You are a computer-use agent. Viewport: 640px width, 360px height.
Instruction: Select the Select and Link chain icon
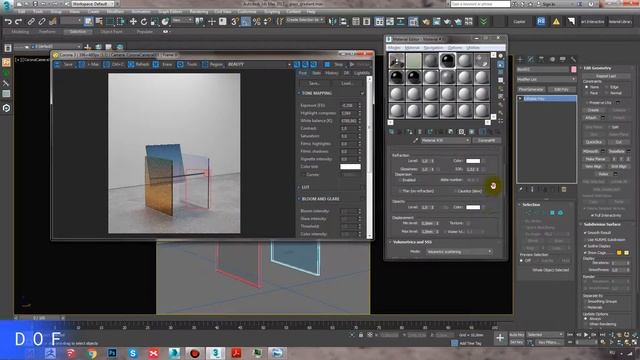pos(31,22)
